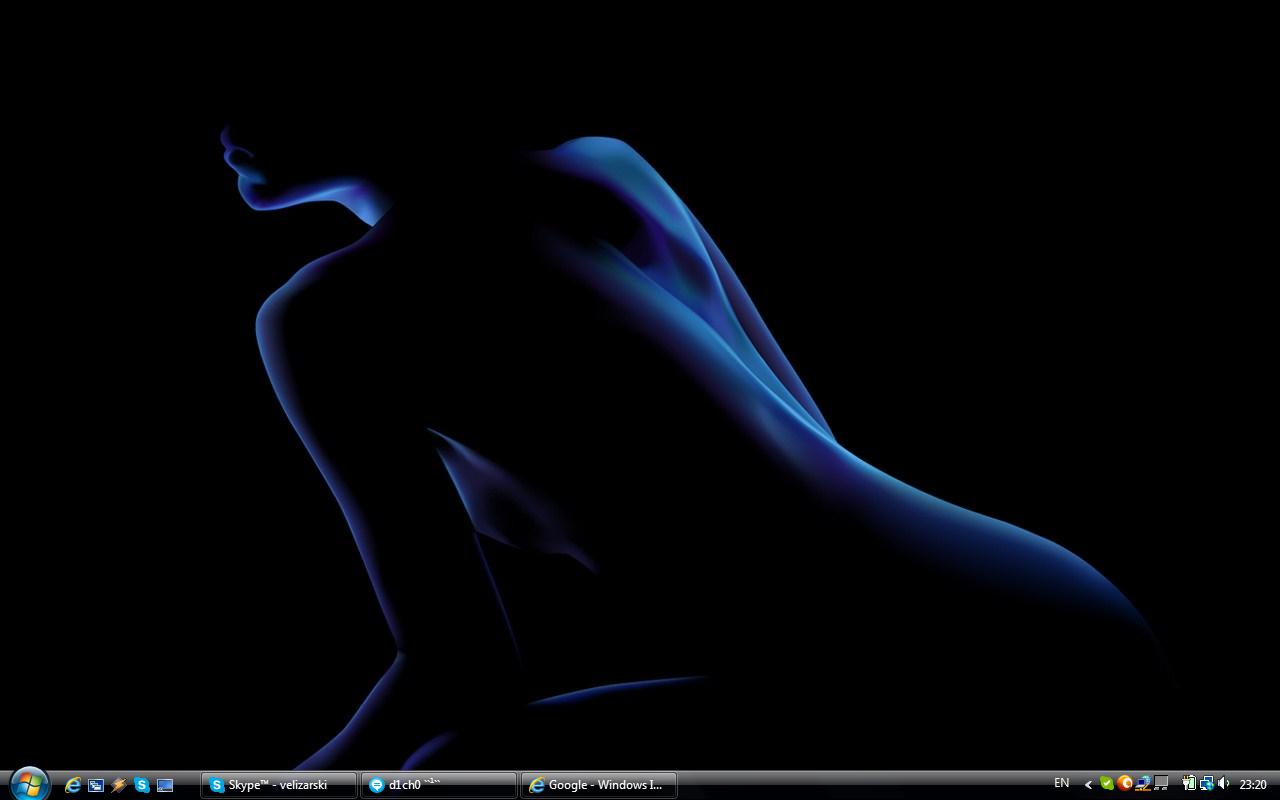Open the network connection globe tray icon
The height and width of the screenshot is (800, 1280).
tap(1206, 784)
